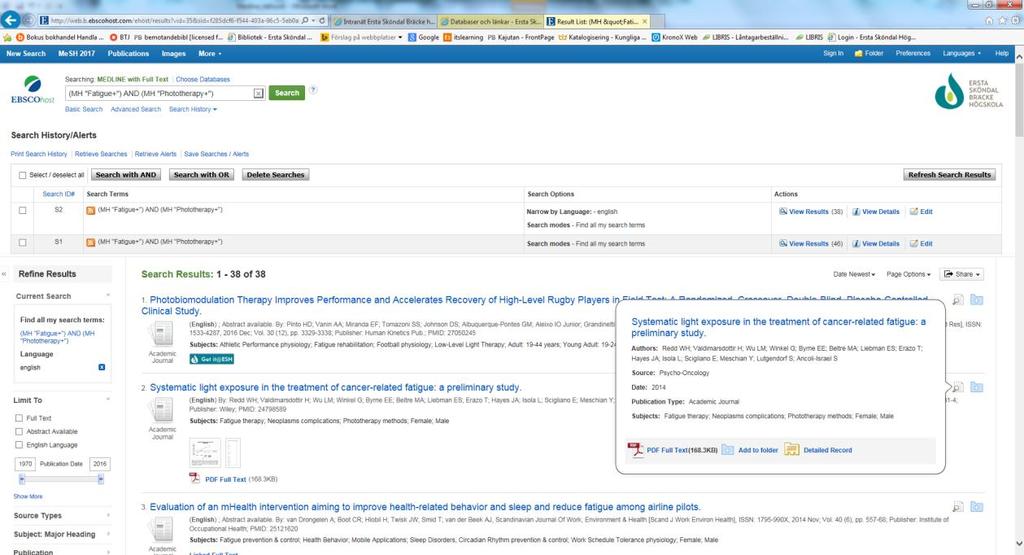The height and width of the screenshot is (555, 1024).
Task: Preview icon for airline pilots article
Action: click(x=957, y=507)
